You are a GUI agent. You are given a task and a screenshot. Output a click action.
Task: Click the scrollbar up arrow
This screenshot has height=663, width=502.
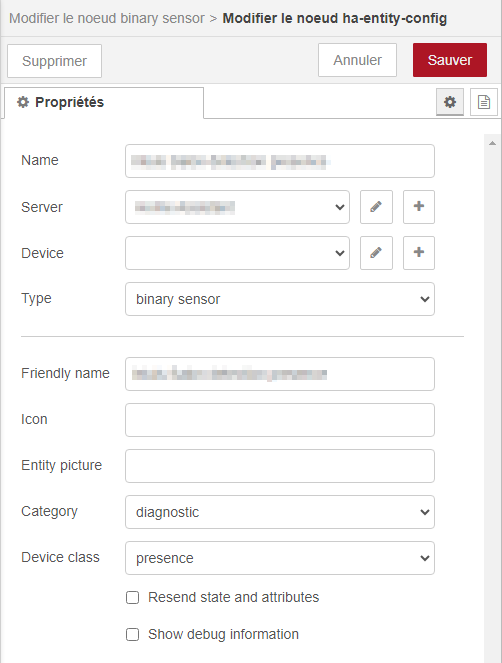492,143
